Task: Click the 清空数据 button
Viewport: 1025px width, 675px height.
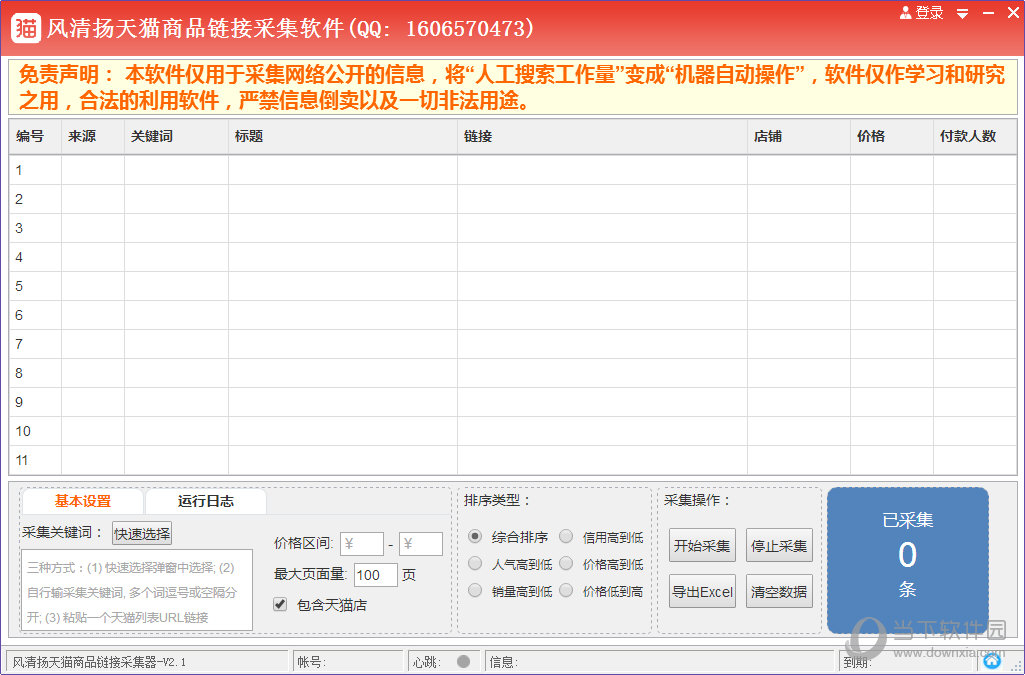Action: (779, 591)
